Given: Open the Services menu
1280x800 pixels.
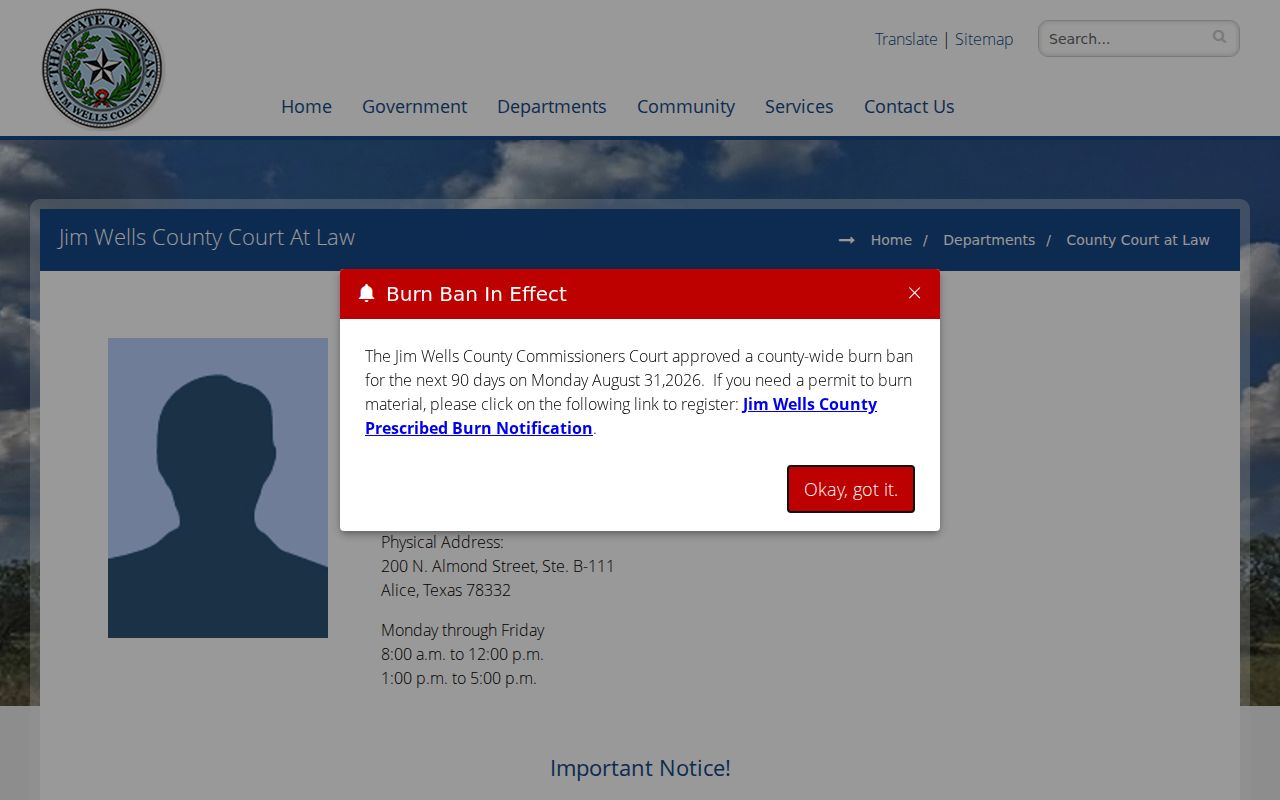Looking at the screenshot, I should coord(799,106).
